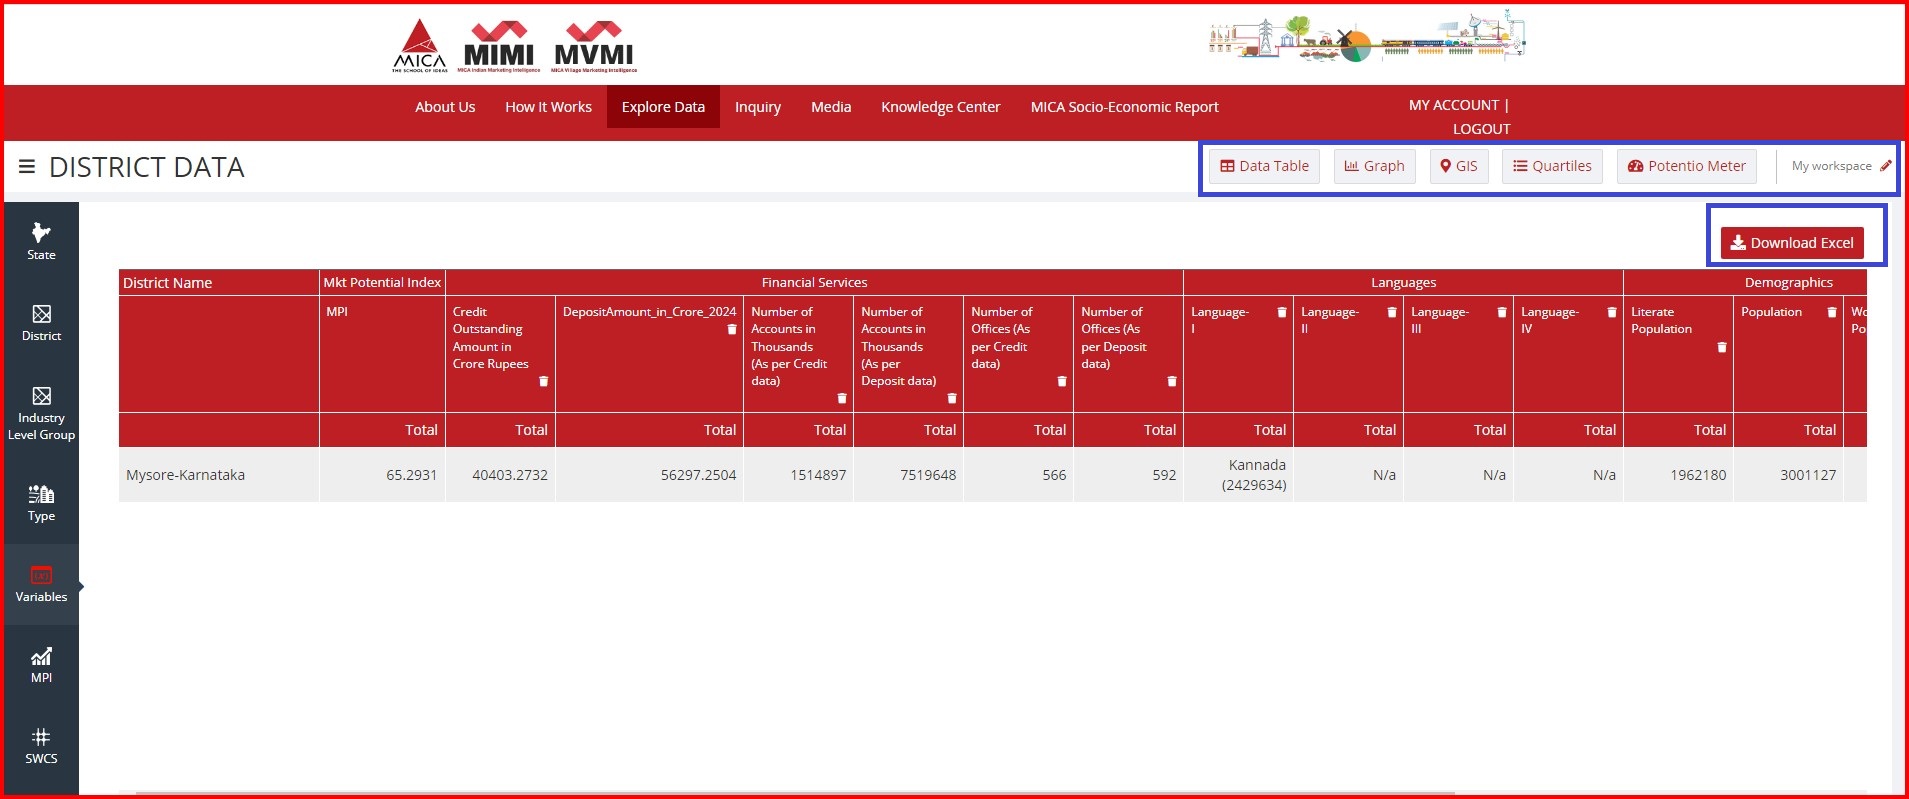Edit My workspace with pencil icon

[x=1885, y=166]
